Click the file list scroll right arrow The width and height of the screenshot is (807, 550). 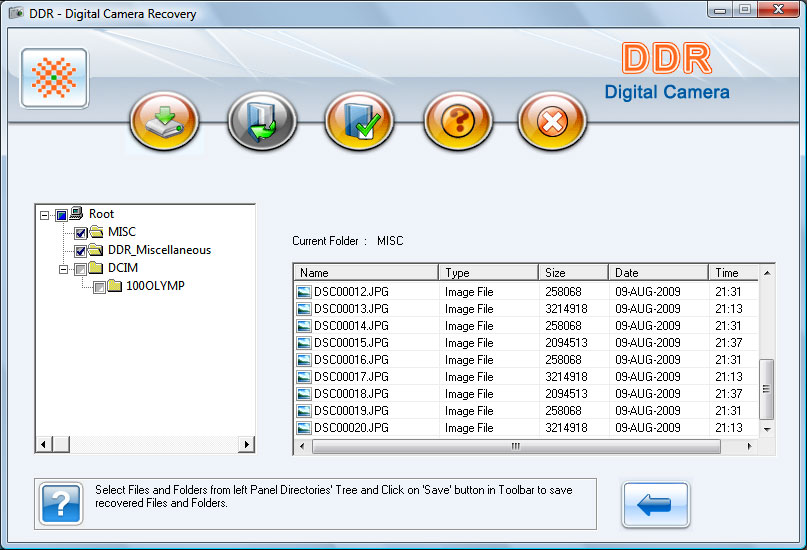point(749,447)
